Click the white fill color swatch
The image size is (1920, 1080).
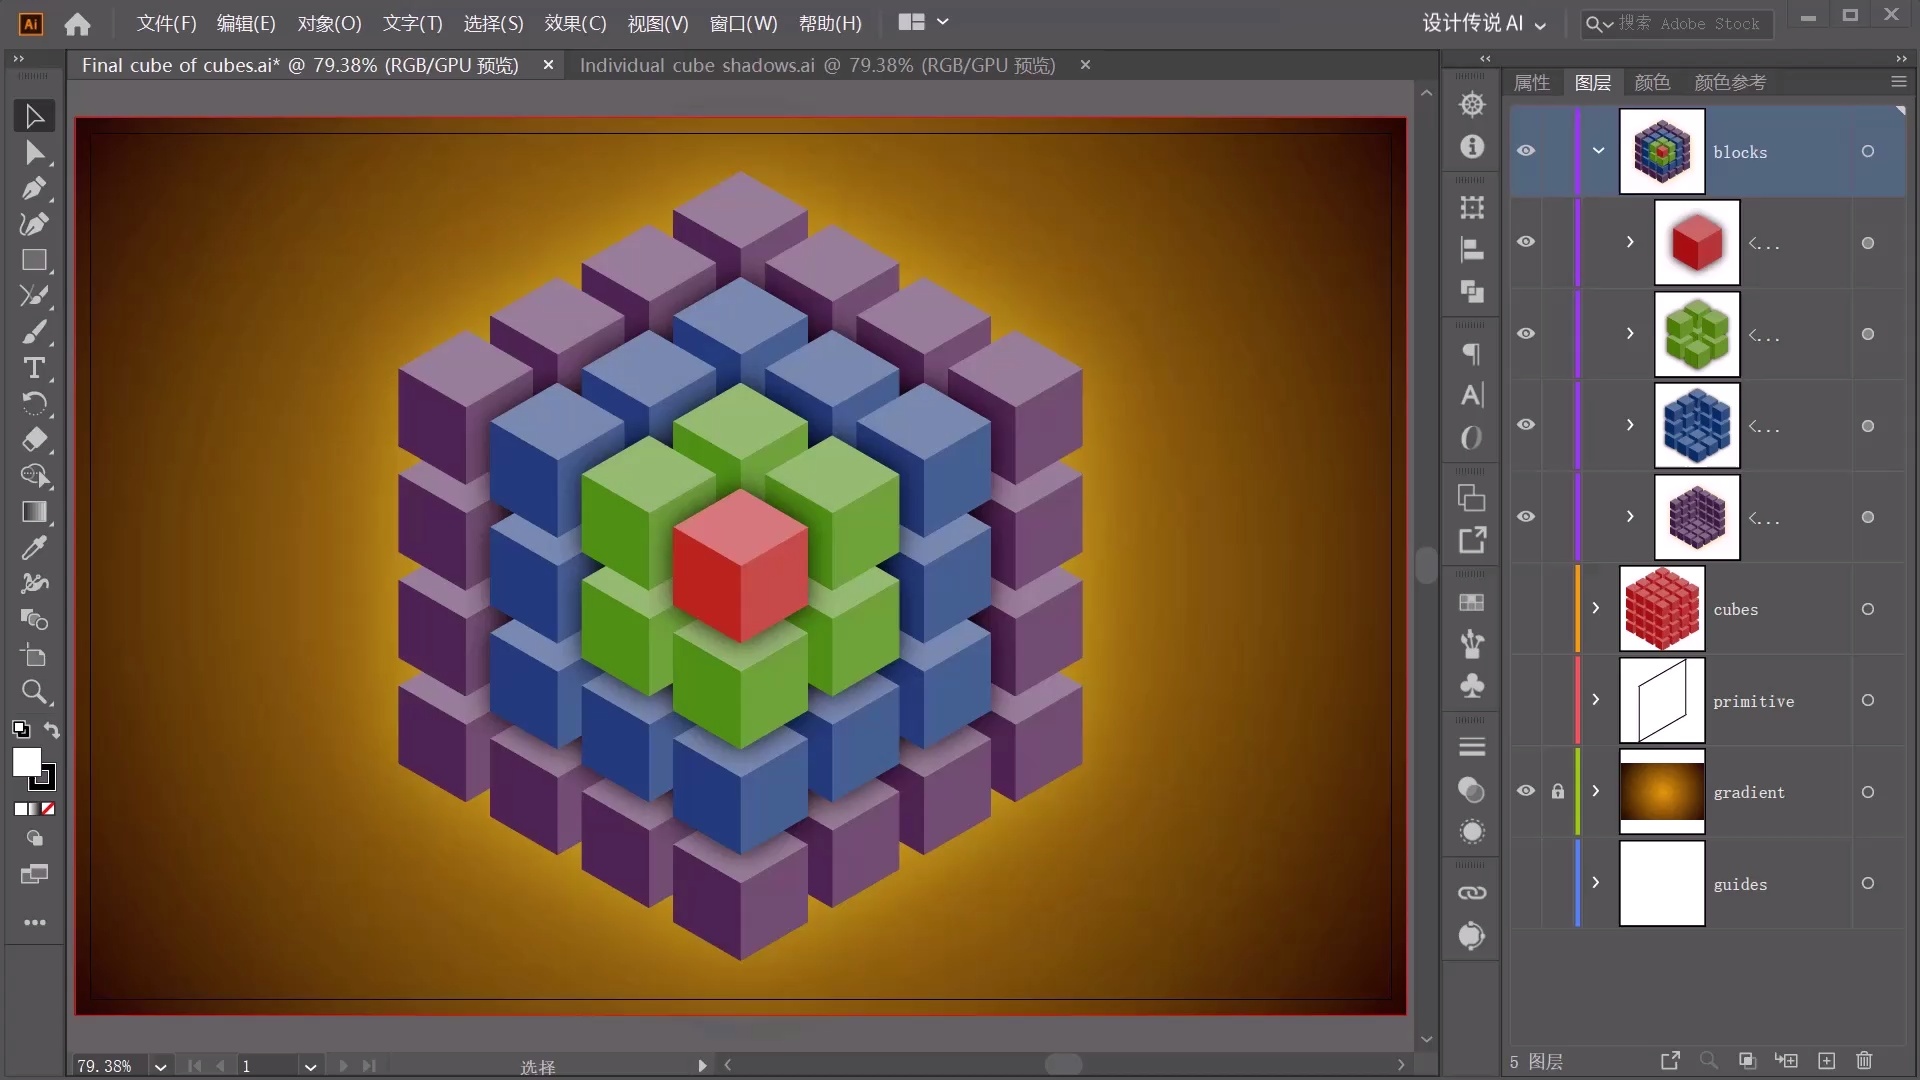(x=27, y=762)
